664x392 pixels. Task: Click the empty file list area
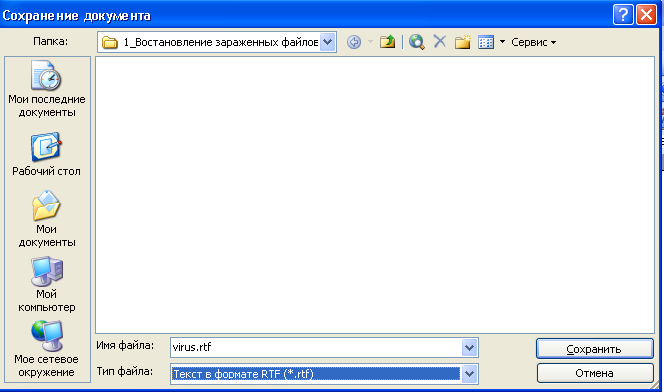pos(375,195)
